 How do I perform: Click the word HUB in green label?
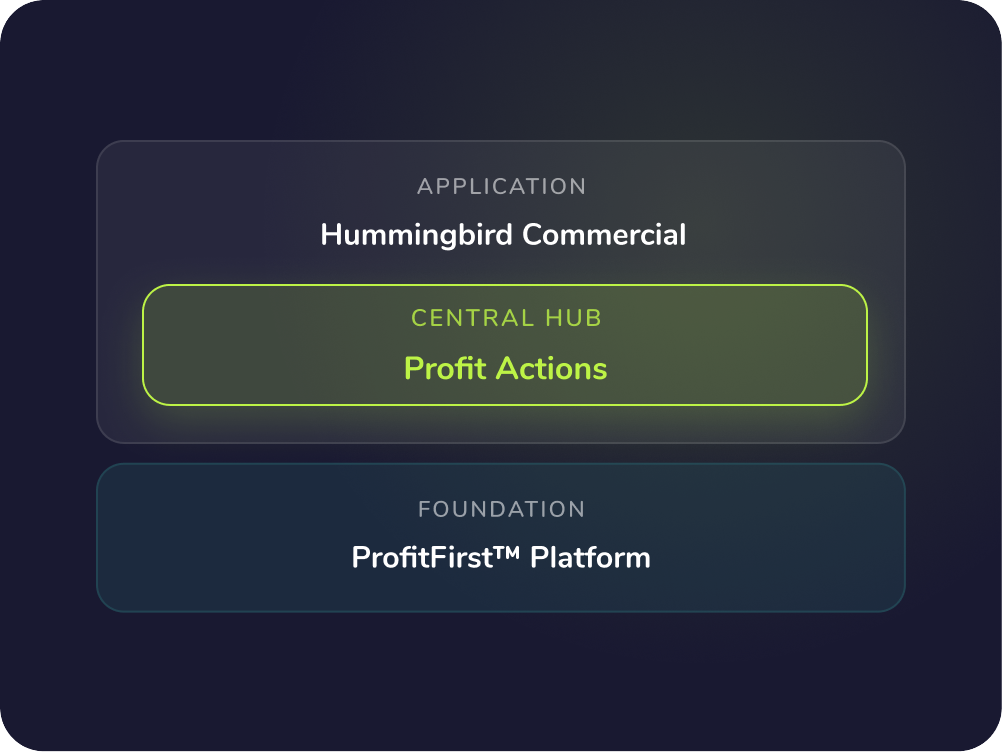(573, 318)
